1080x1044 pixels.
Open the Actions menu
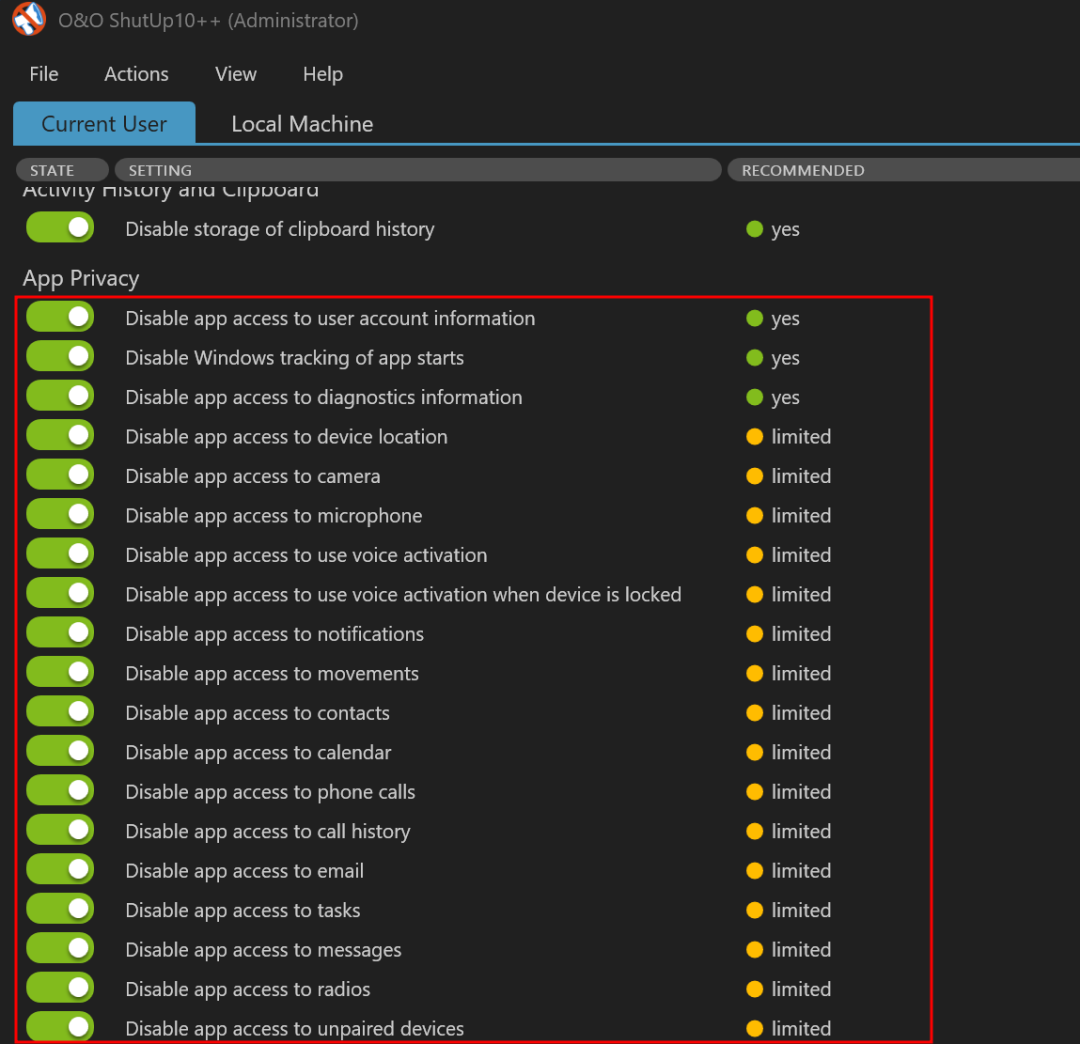[136, 74]
